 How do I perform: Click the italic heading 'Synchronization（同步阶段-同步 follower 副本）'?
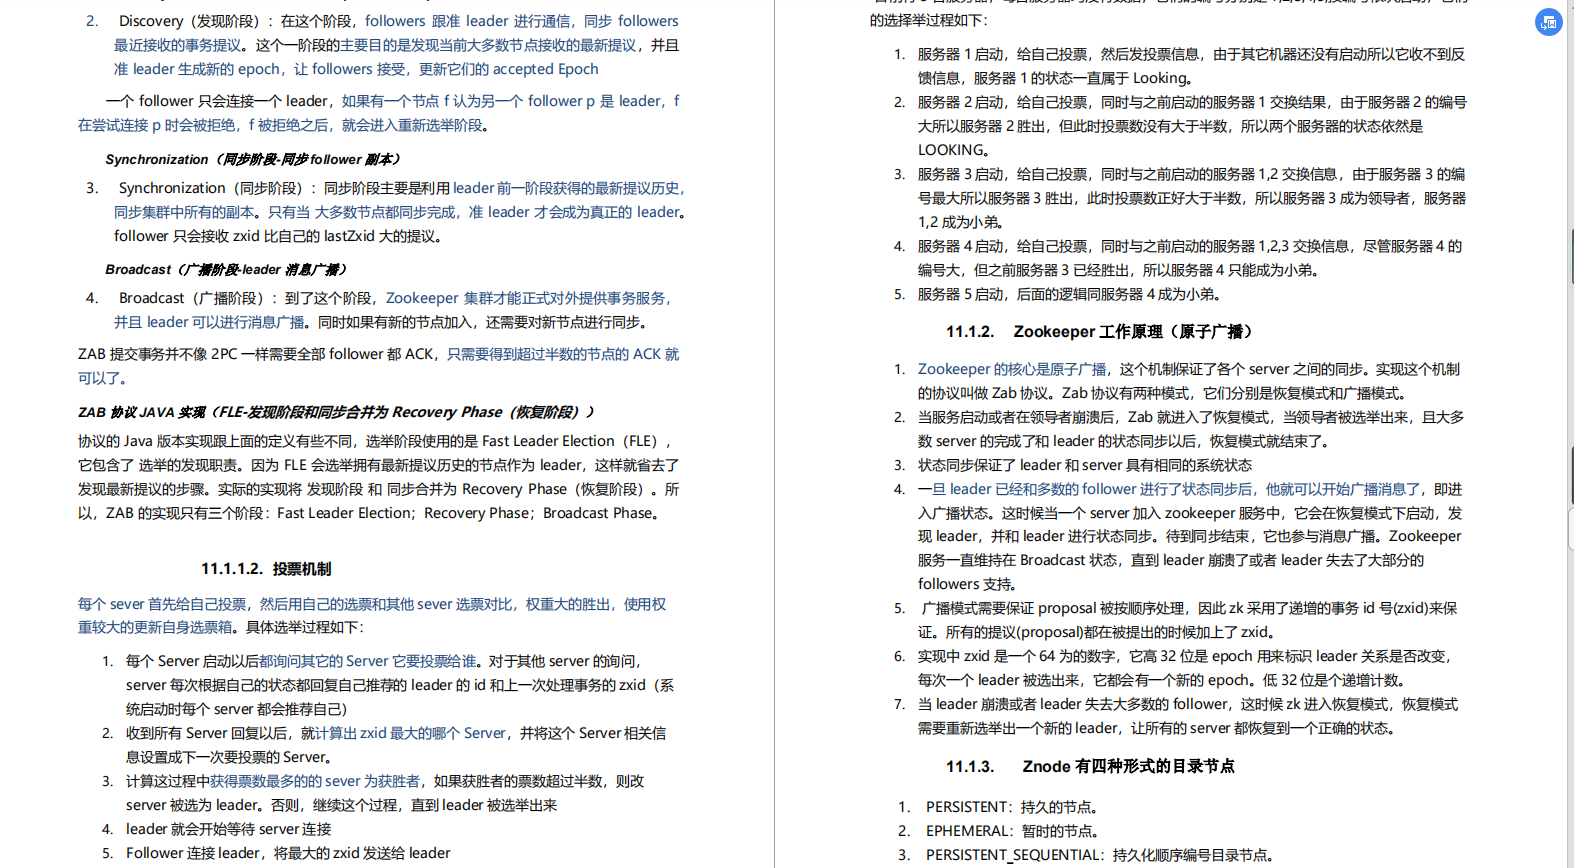coord(254,159)
